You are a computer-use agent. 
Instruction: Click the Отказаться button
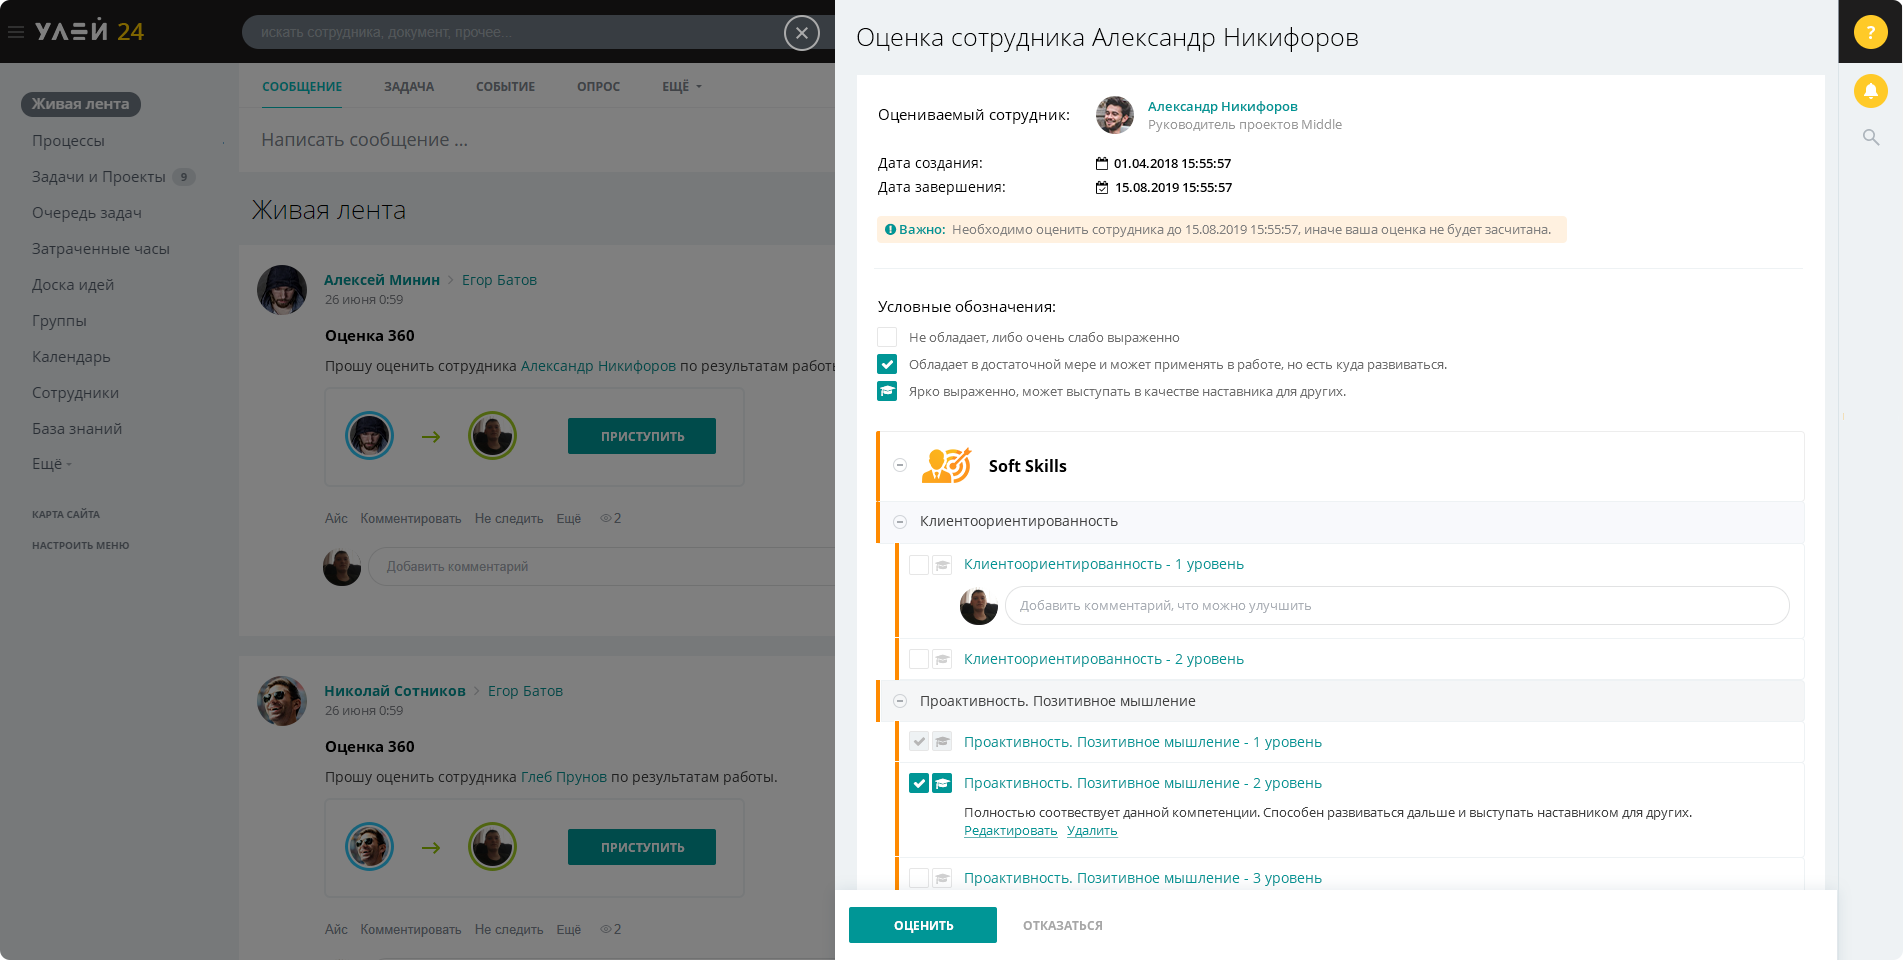[x=1062, y=926]
